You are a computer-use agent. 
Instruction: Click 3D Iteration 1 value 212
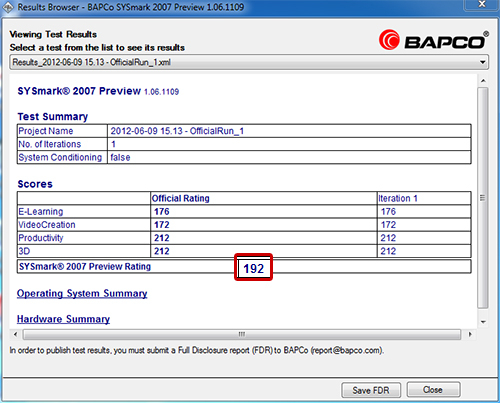click(x=388, y=251)
